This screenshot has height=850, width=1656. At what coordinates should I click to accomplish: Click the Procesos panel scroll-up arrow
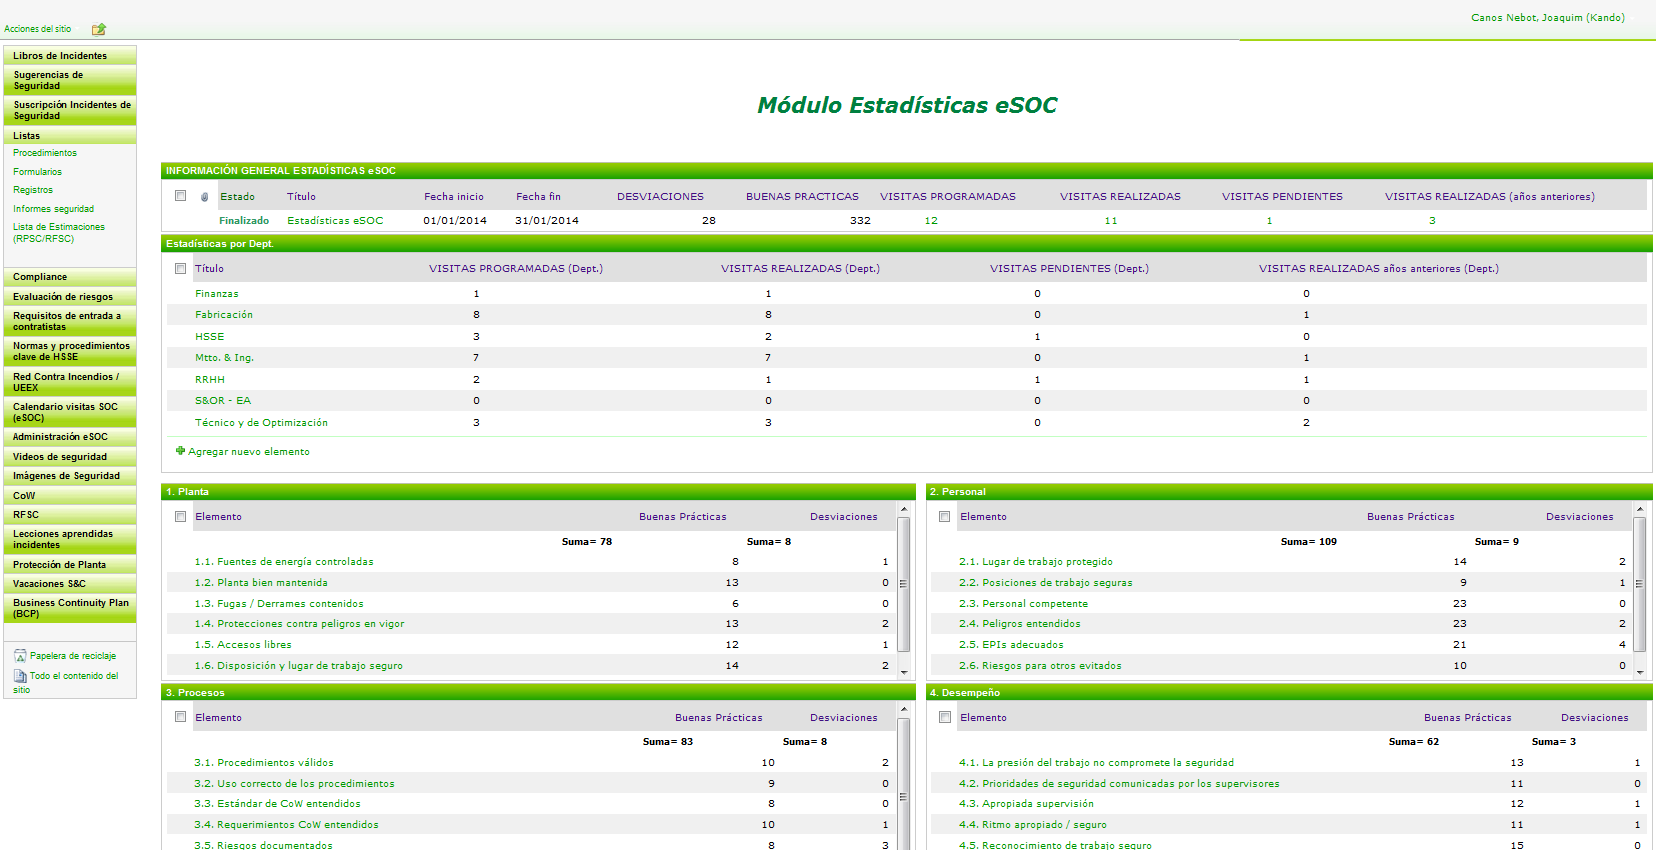[x=904, y=710]
